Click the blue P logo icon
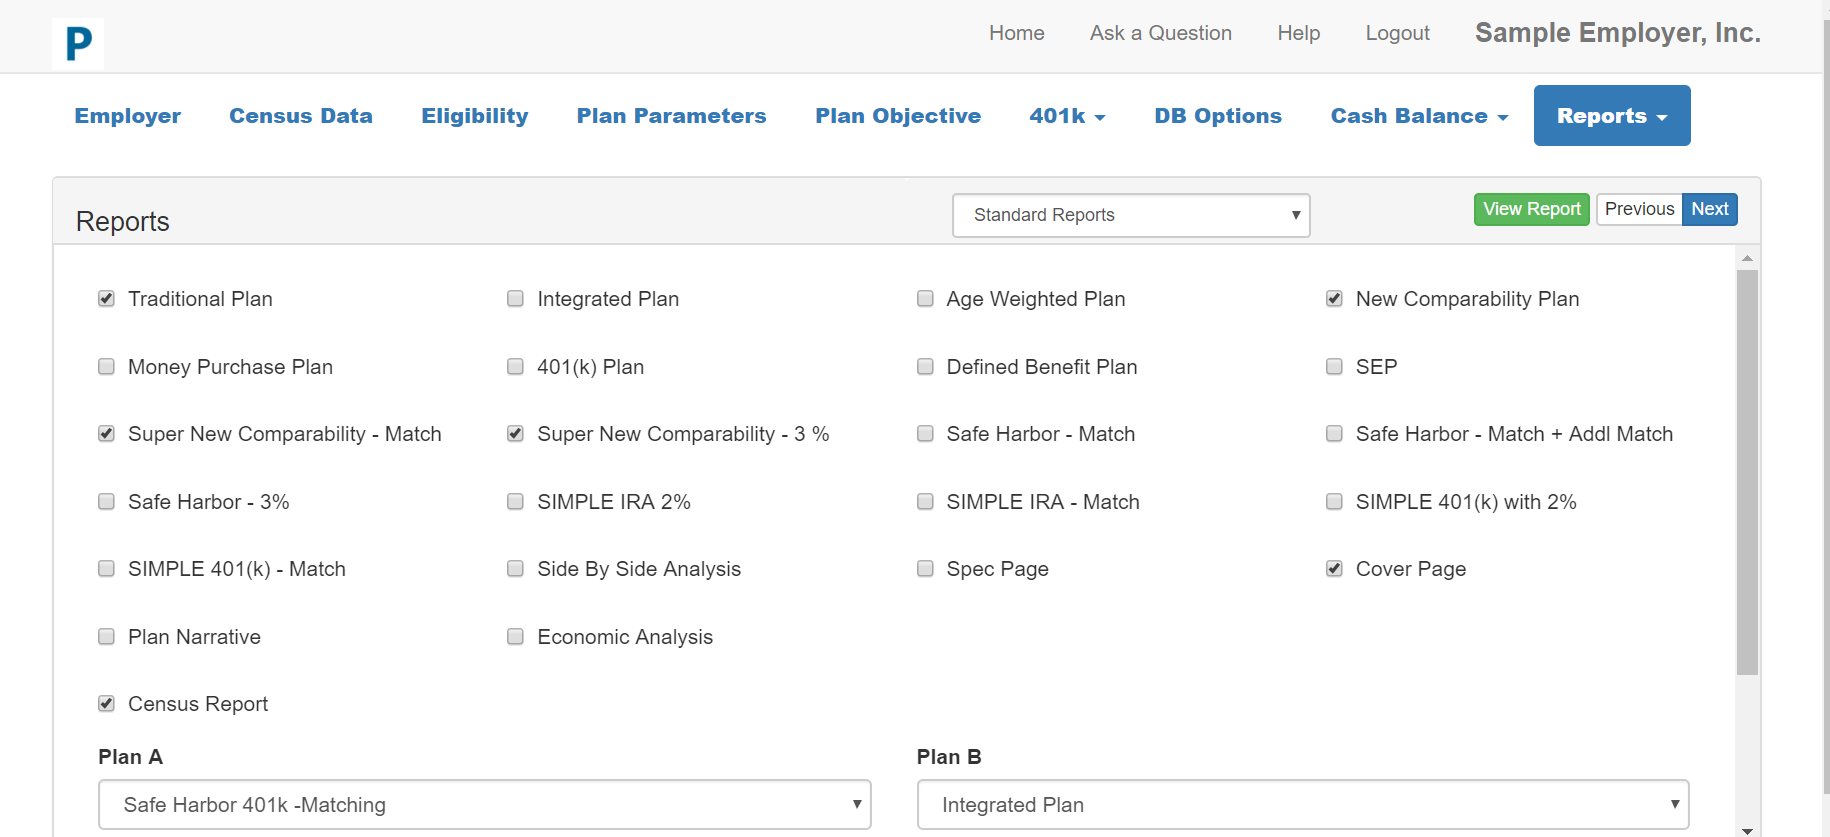Viewport: 1830px width, 837px height. click(x=78, y=44)
